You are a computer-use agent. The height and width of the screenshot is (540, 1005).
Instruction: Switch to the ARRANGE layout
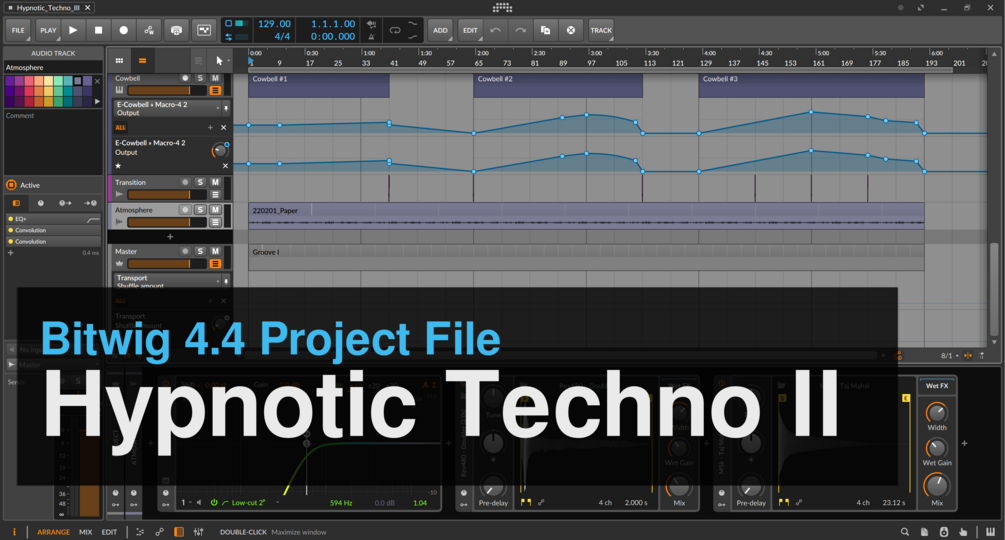click(53, 532)
